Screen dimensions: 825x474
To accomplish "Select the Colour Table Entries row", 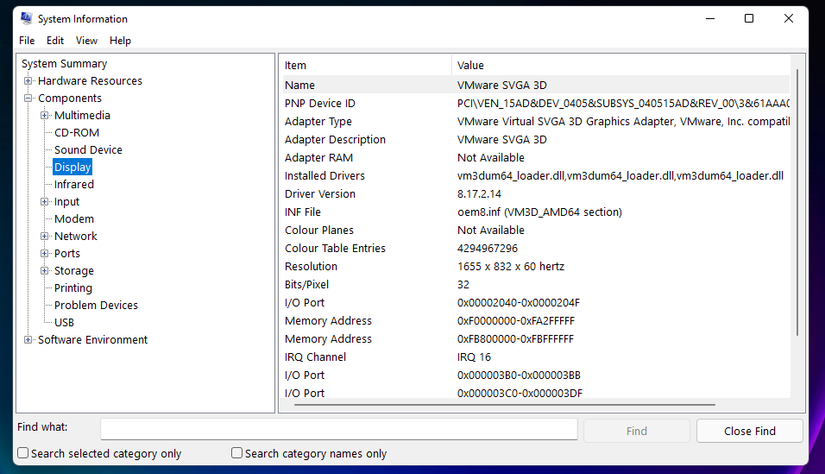I will point(536,248).
